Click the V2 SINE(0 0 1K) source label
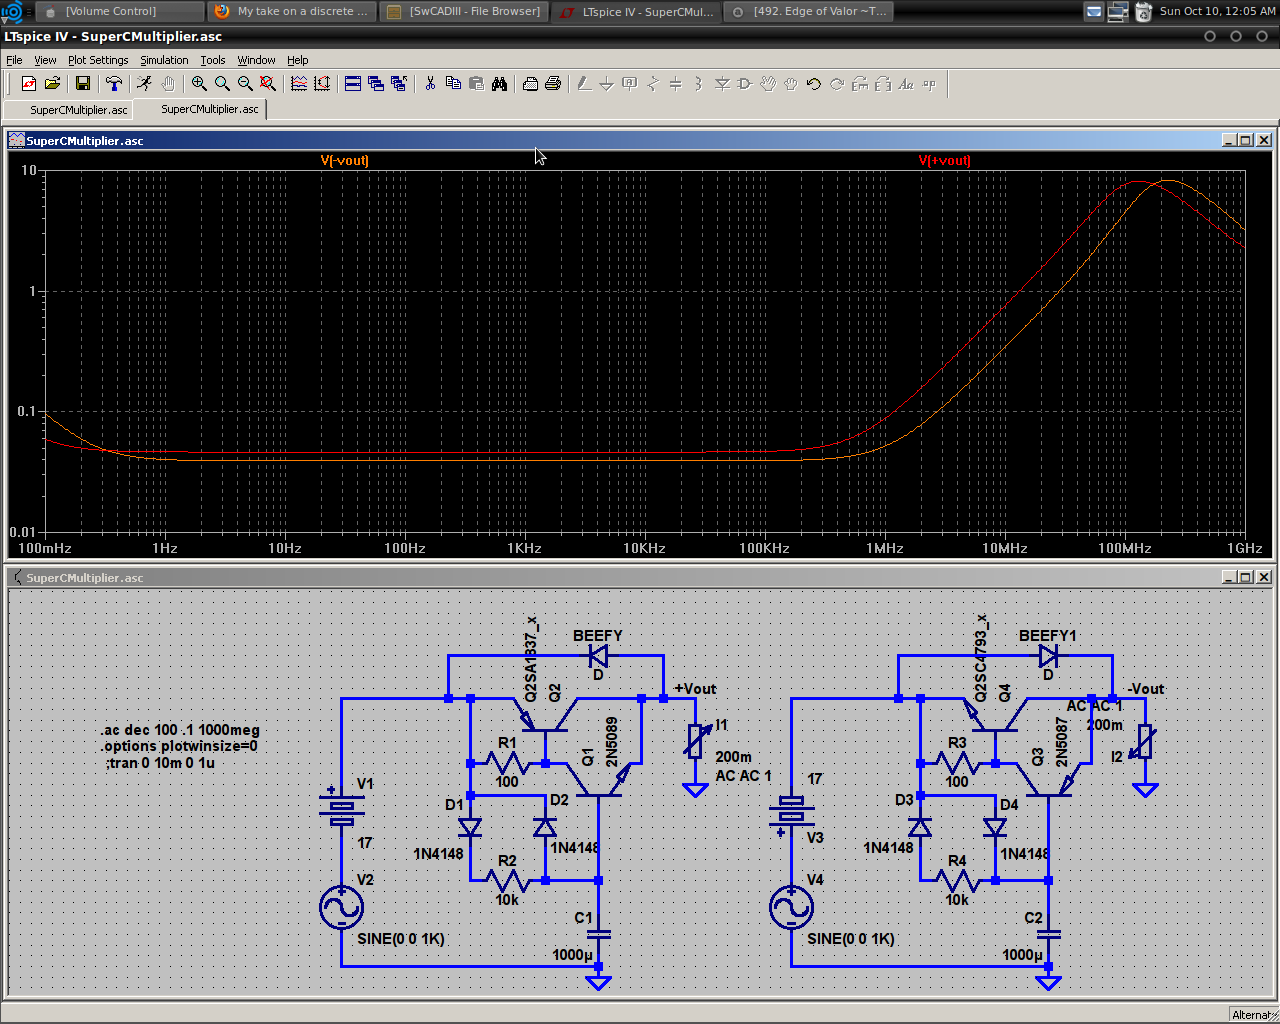Viewport: 1280px width, 1024px height. click(401, 939)
